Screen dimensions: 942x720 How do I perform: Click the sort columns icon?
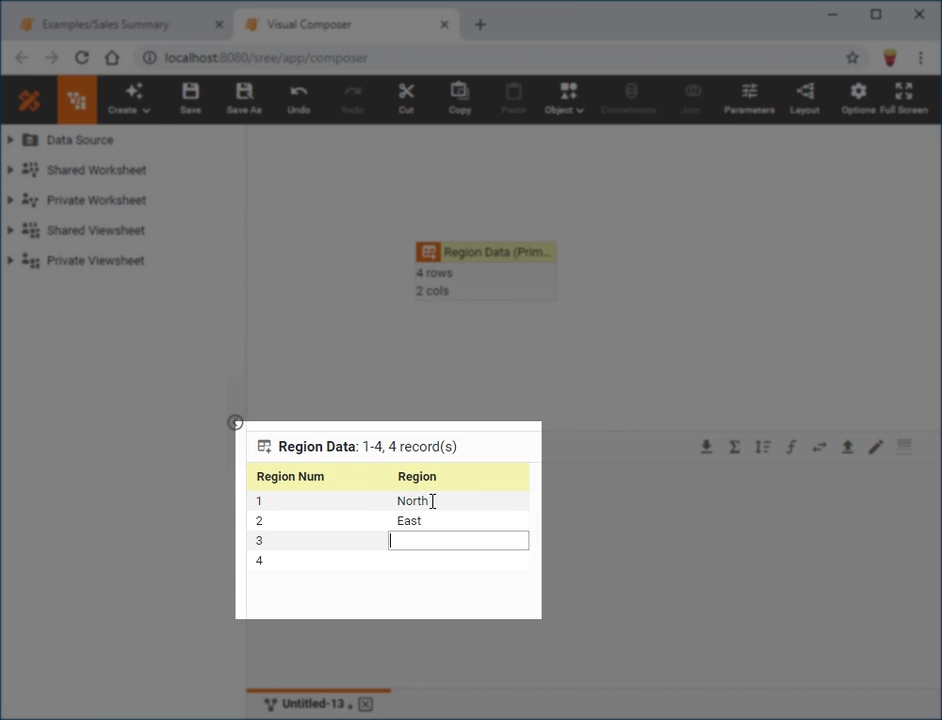pos(762,447)
